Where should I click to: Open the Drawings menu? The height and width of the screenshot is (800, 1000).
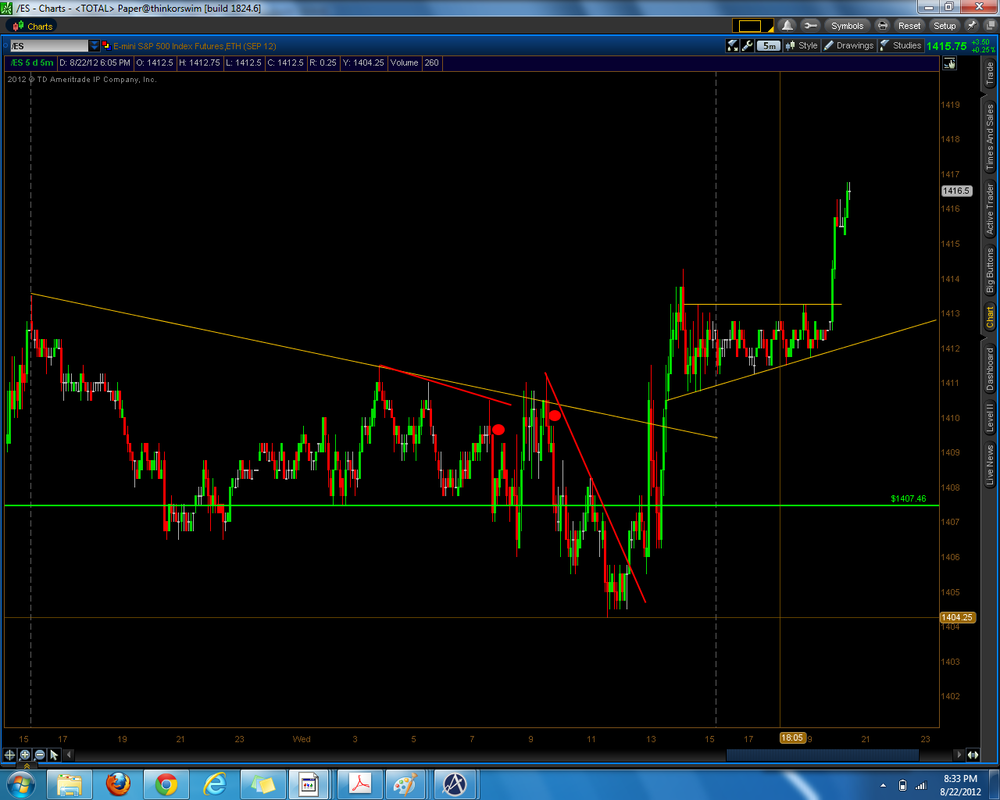click(849, 46)
